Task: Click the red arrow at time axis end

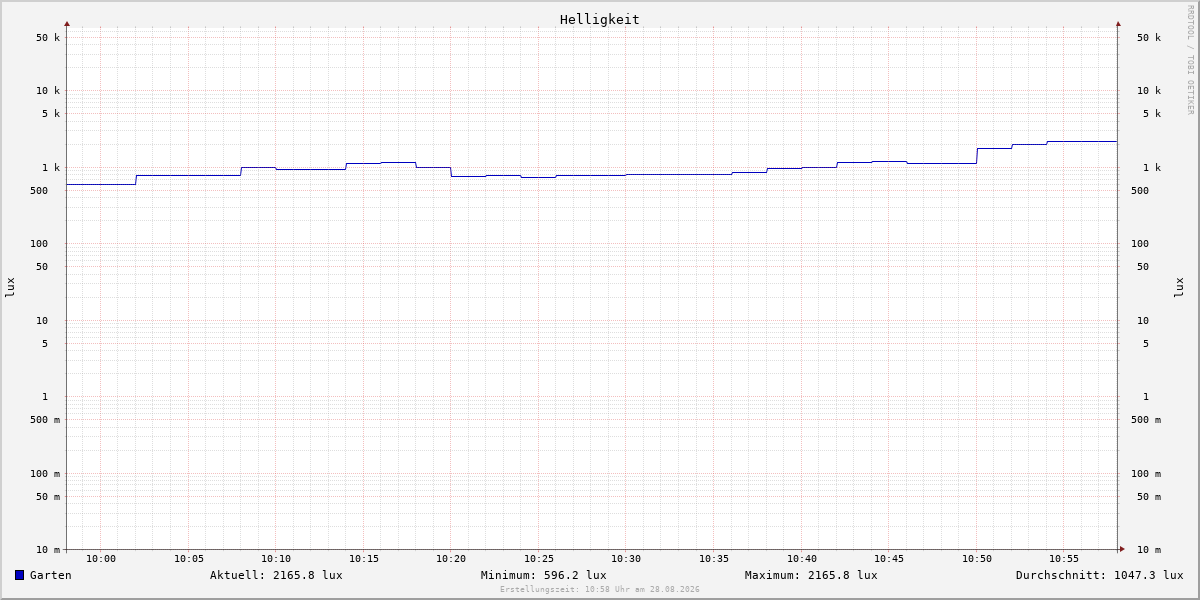Action: click(1122, 549)
